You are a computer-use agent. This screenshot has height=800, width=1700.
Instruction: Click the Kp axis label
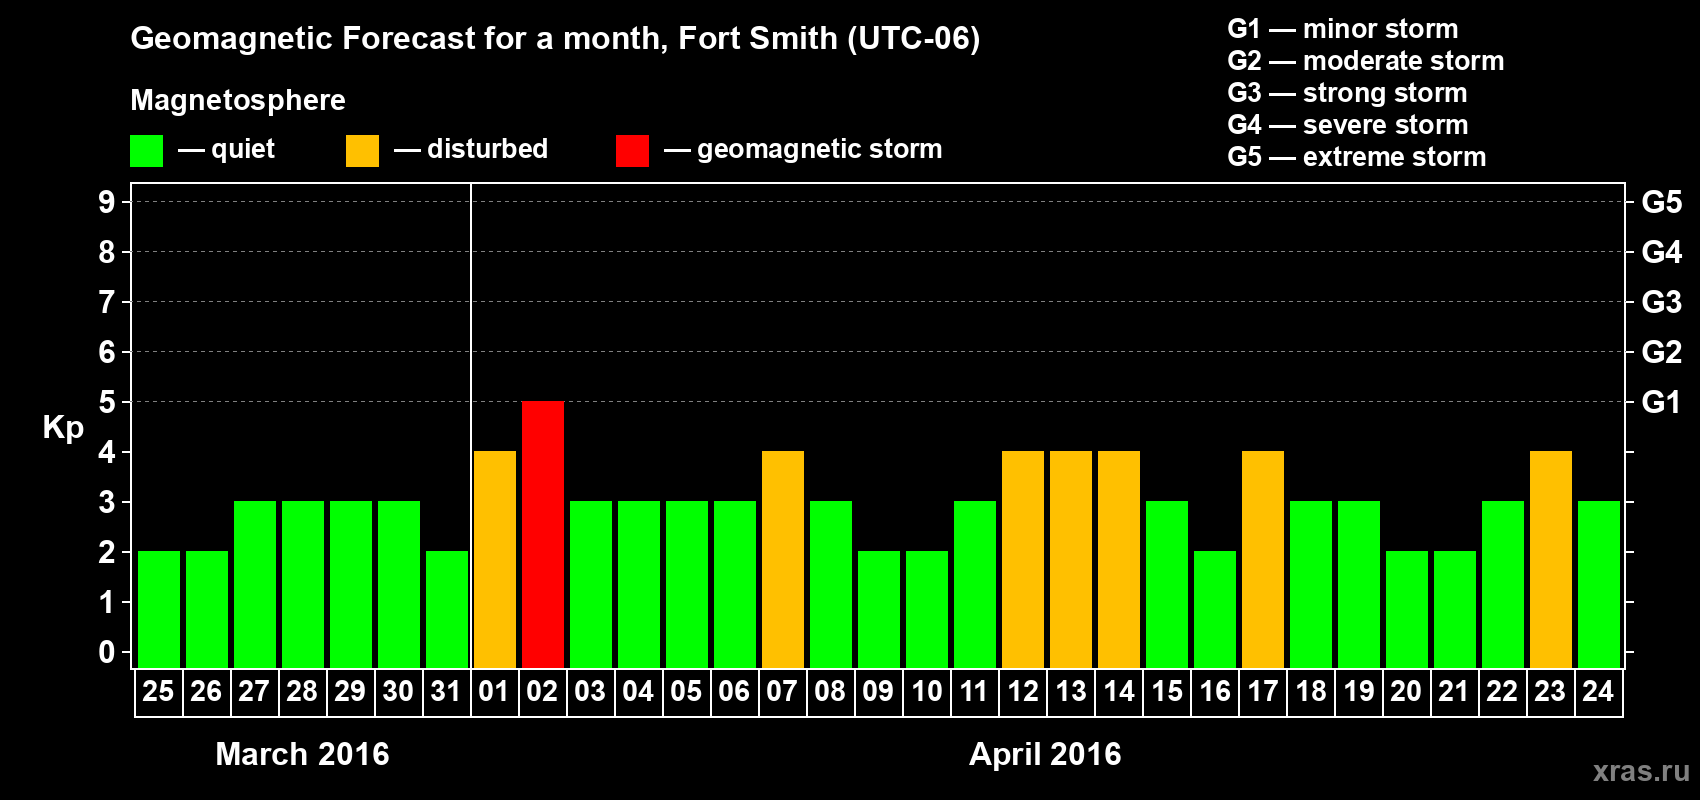click(x=63, y=428)
